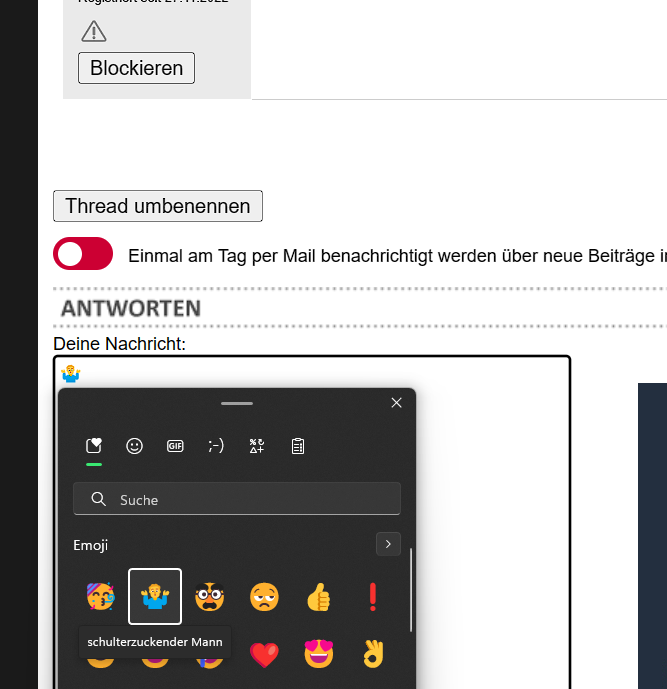Open the GIF tab in emoji panel
The image size is (667, 689).
click(x=175, y=446)
